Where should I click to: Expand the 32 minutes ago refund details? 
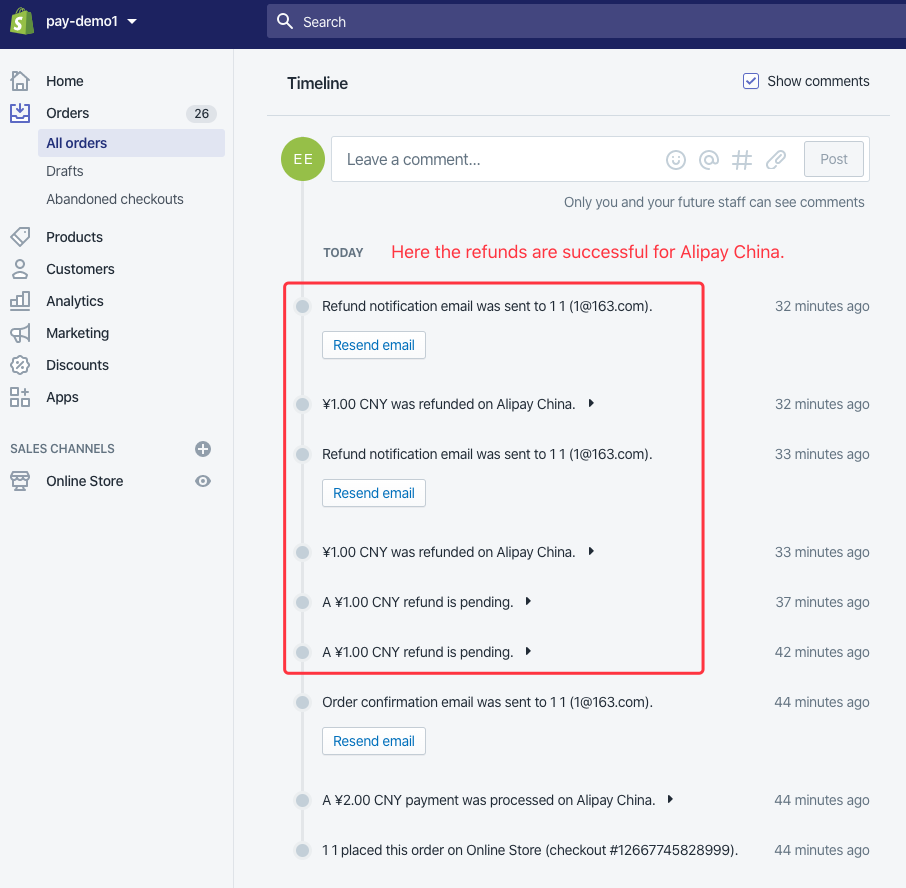point(591,404)
